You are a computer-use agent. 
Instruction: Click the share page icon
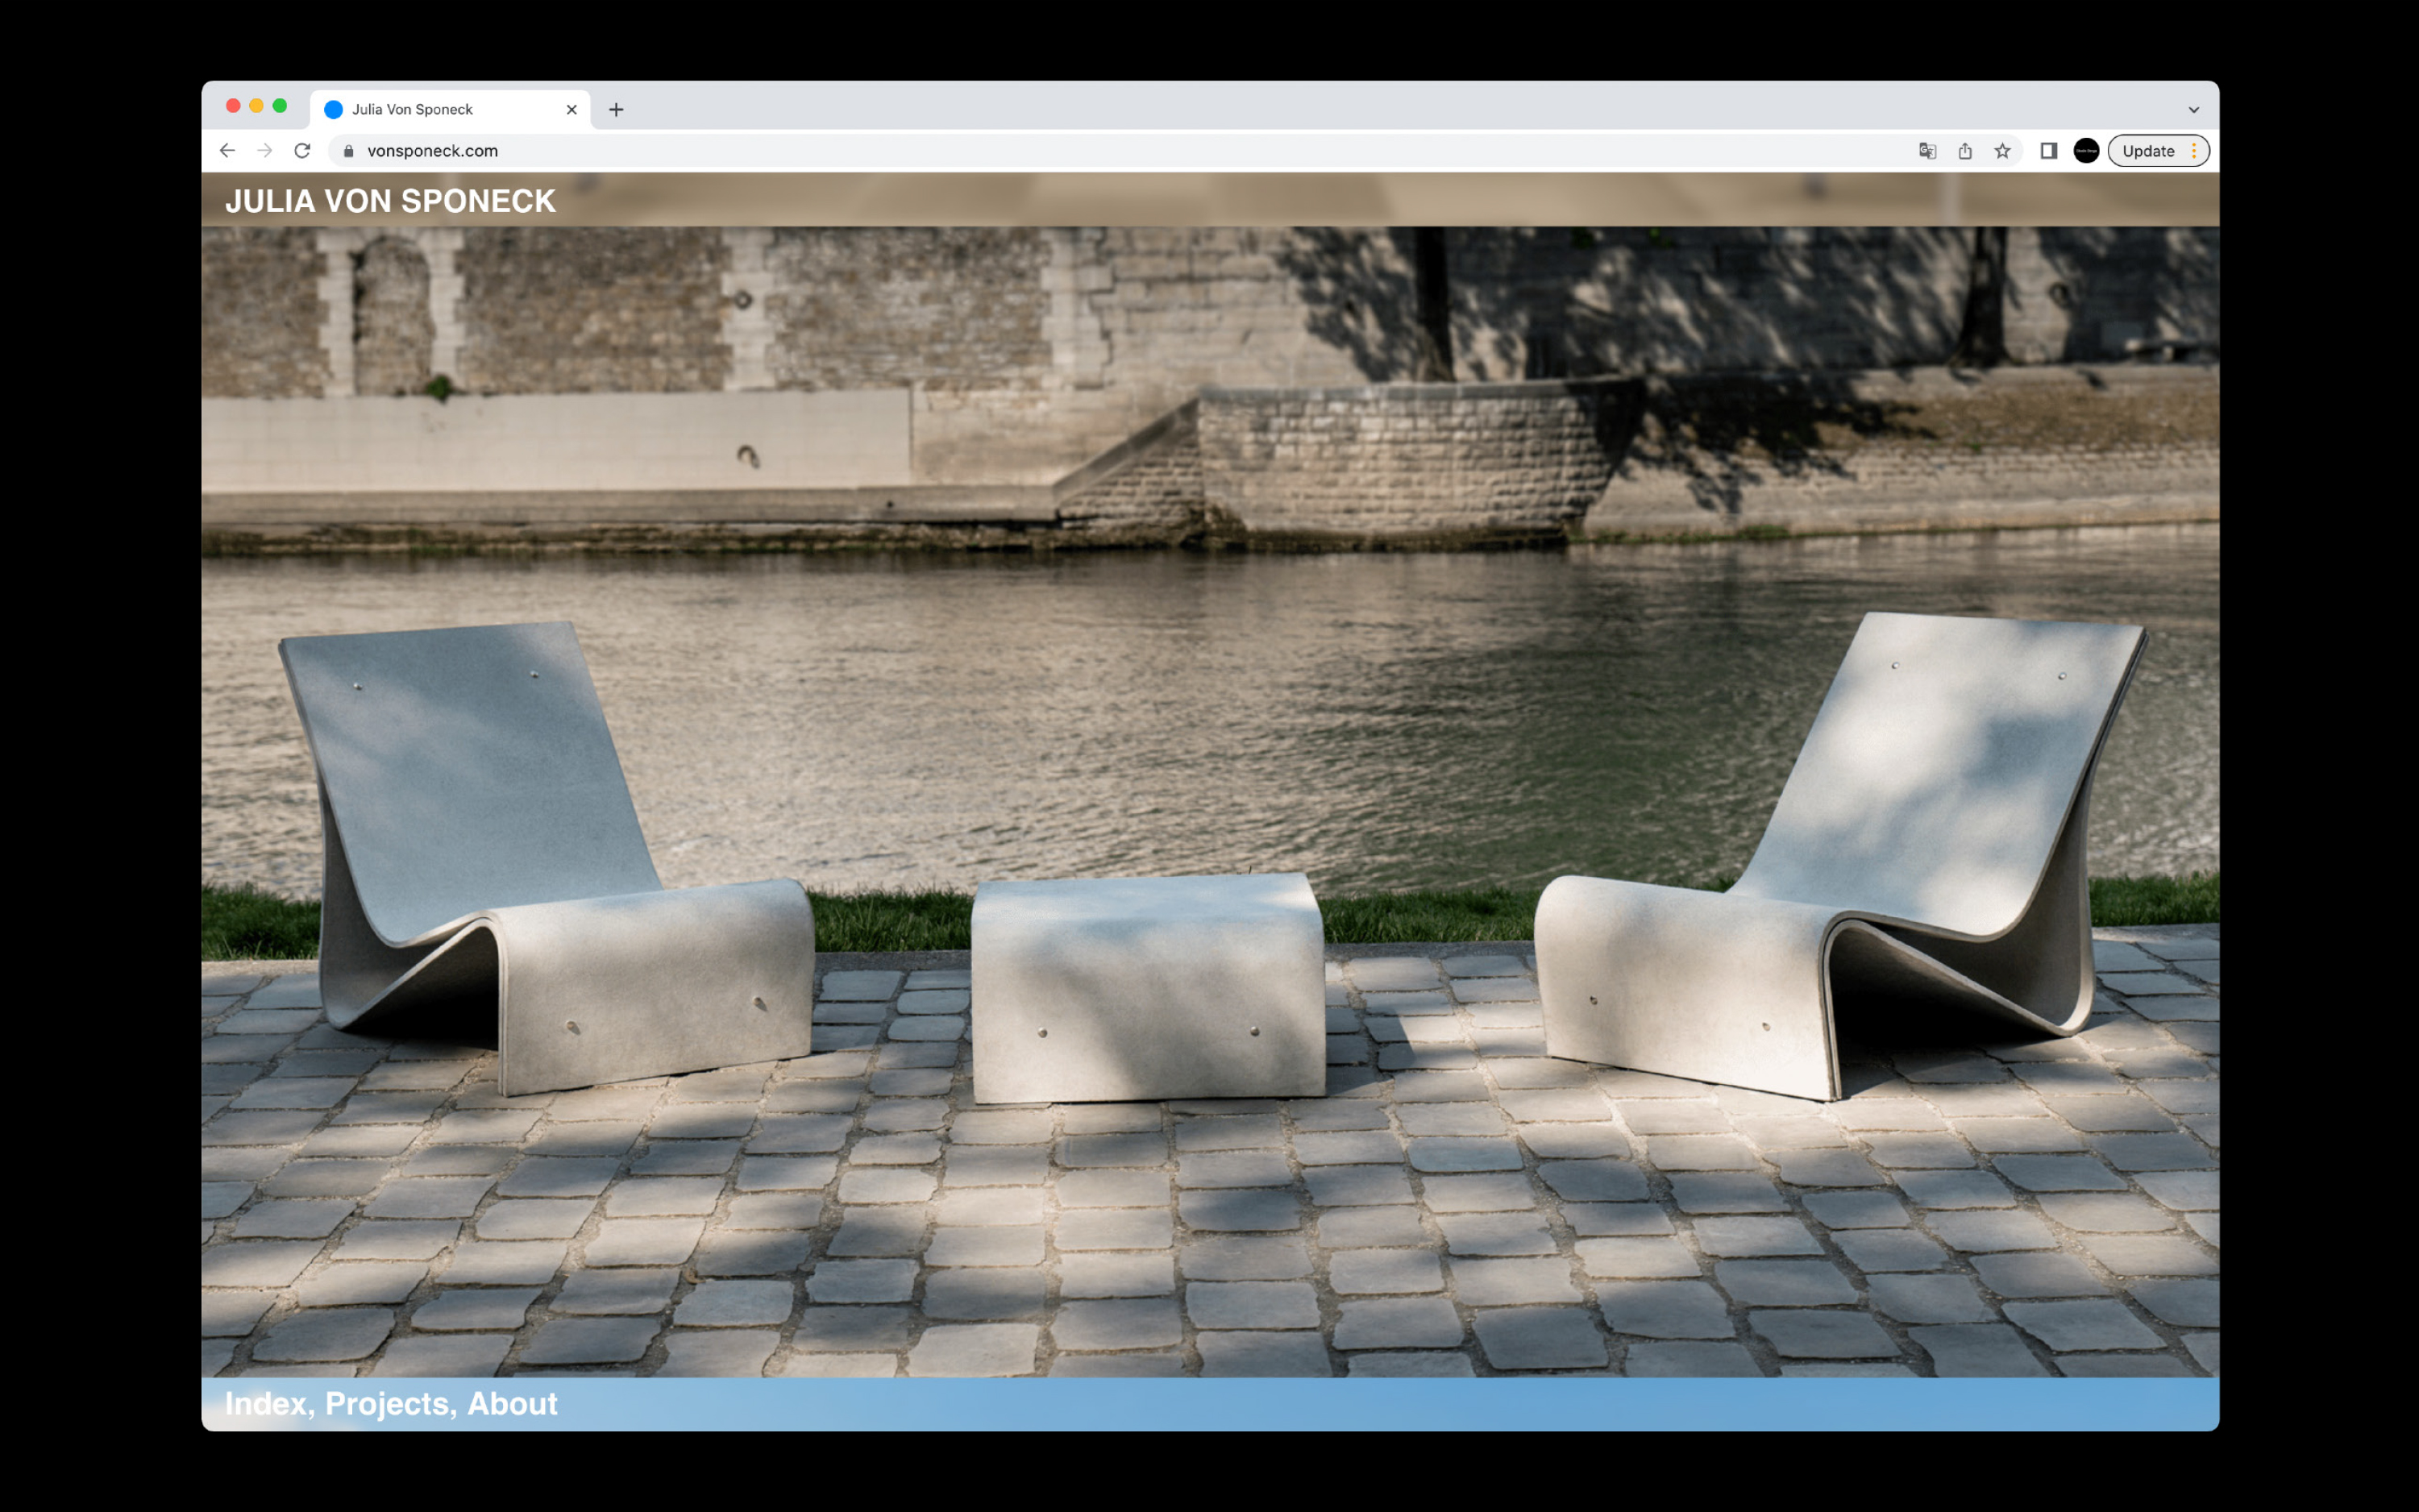tap(1965, 151)
